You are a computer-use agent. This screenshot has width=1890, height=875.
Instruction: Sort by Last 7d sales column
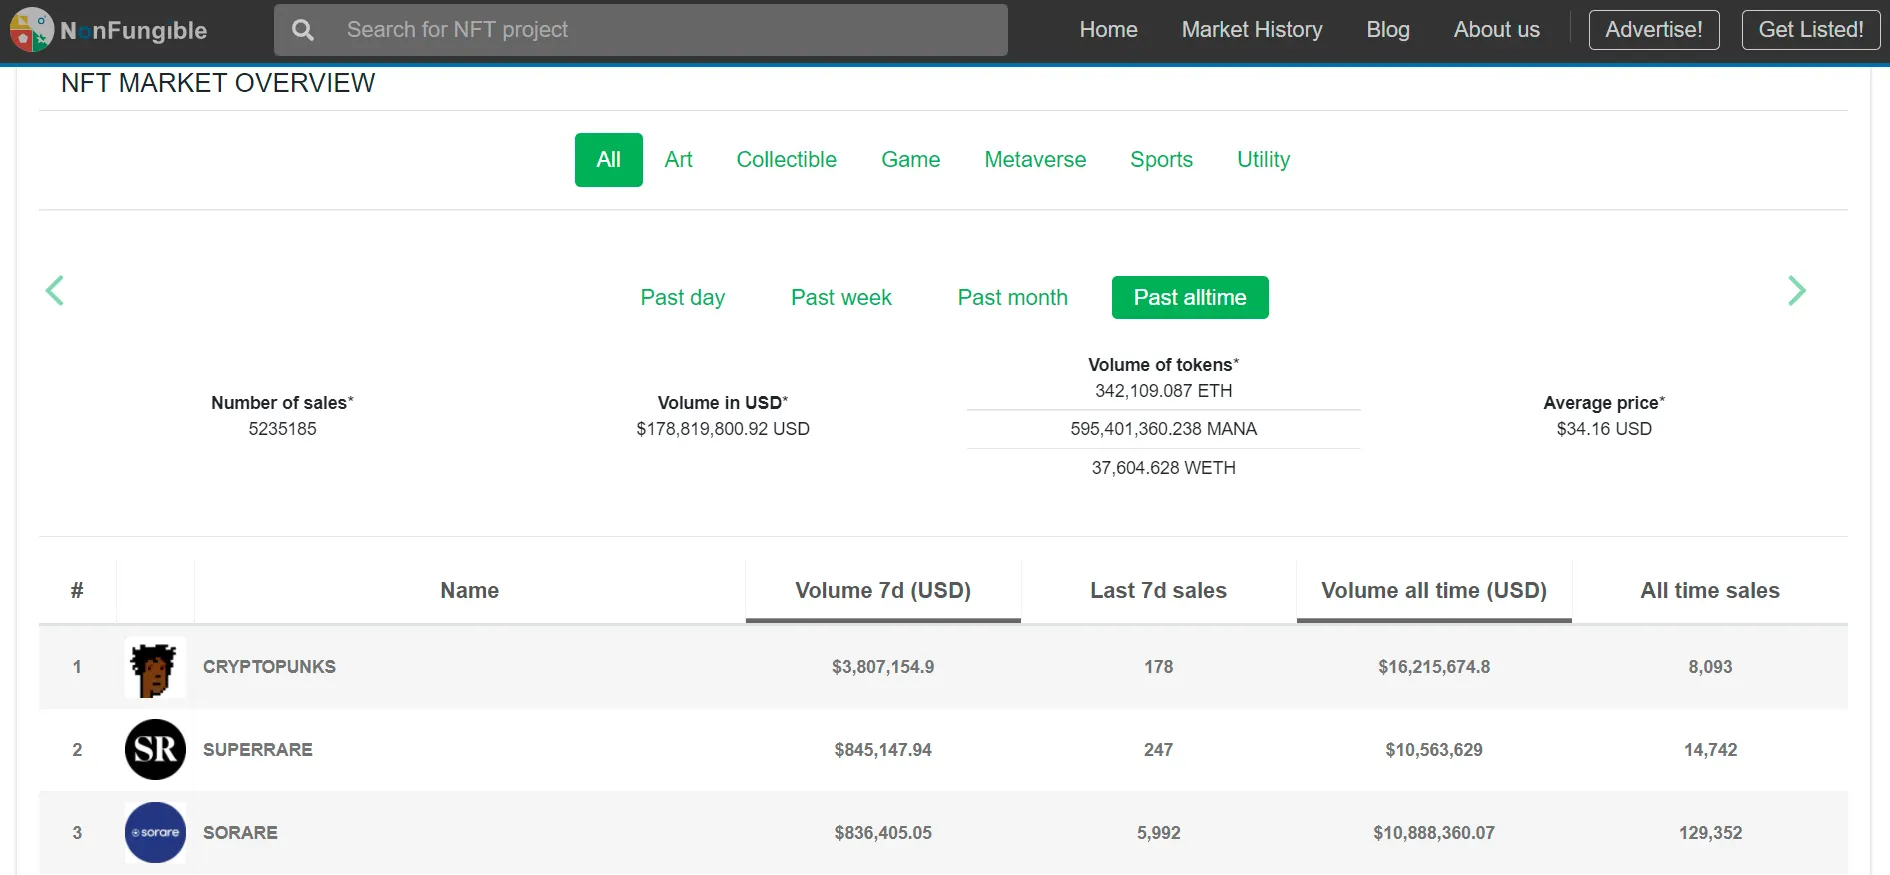[x=1158, y=591]
